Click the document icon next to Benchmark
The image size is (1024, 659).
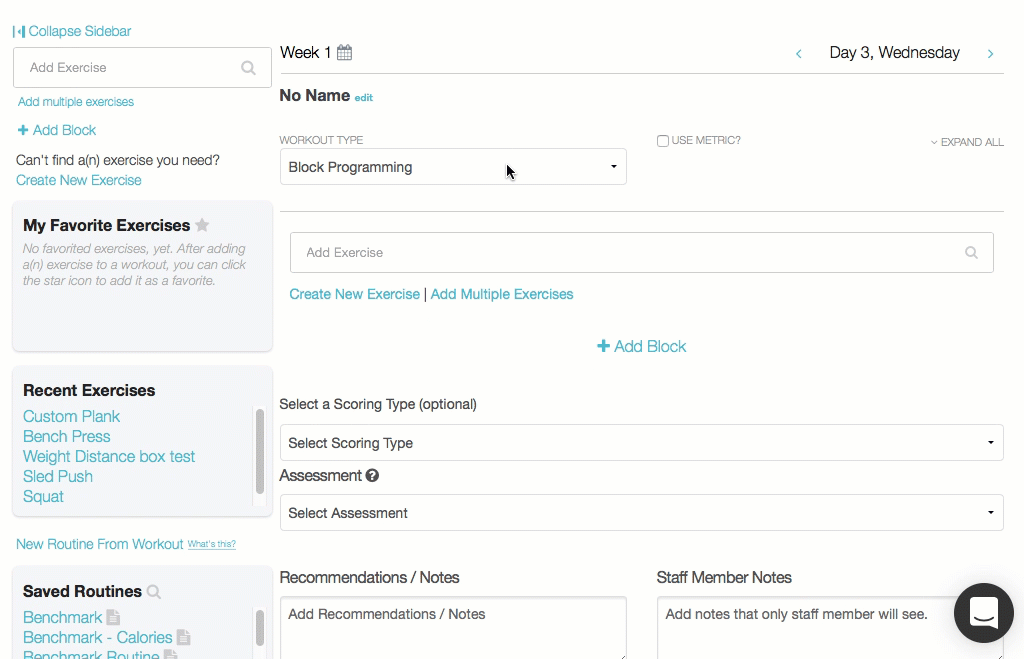[x=113, y=618]
